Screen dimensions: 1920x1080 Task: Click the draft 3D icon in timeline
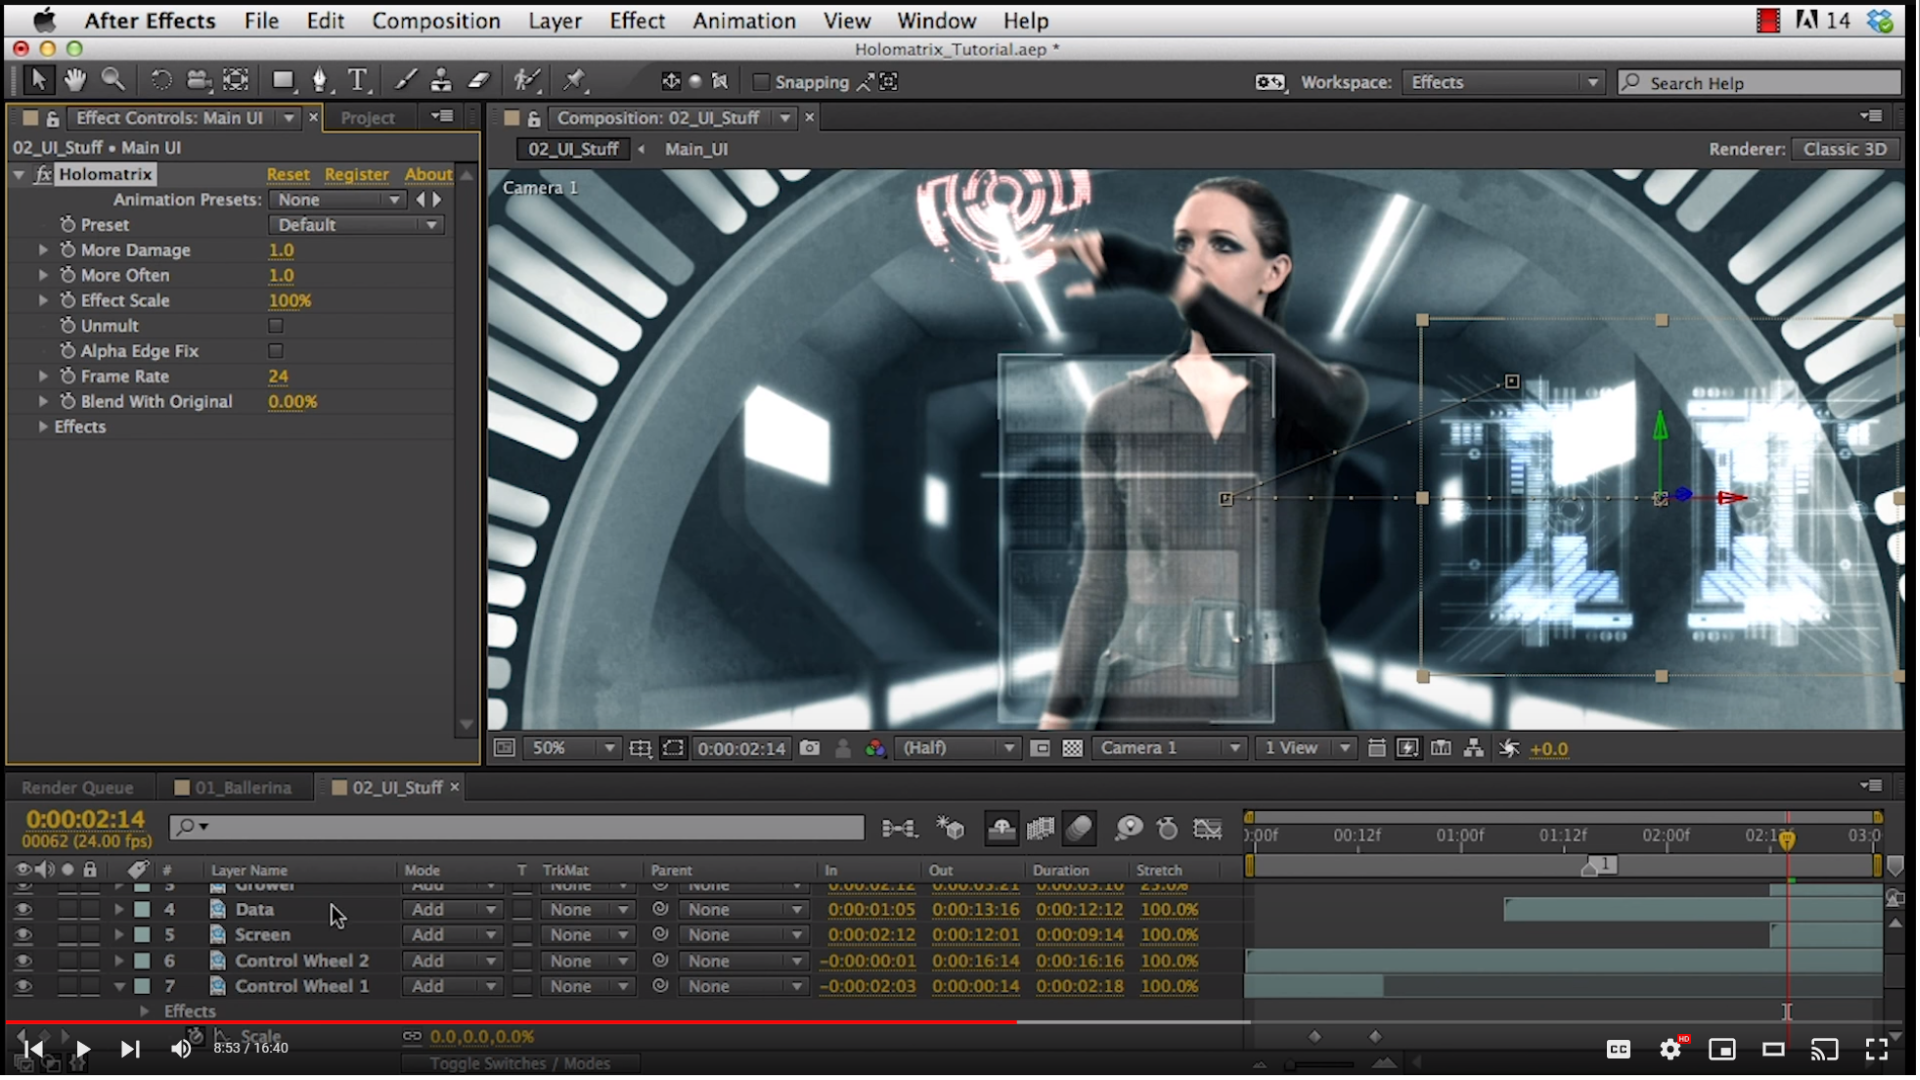[x=950, y=828]
